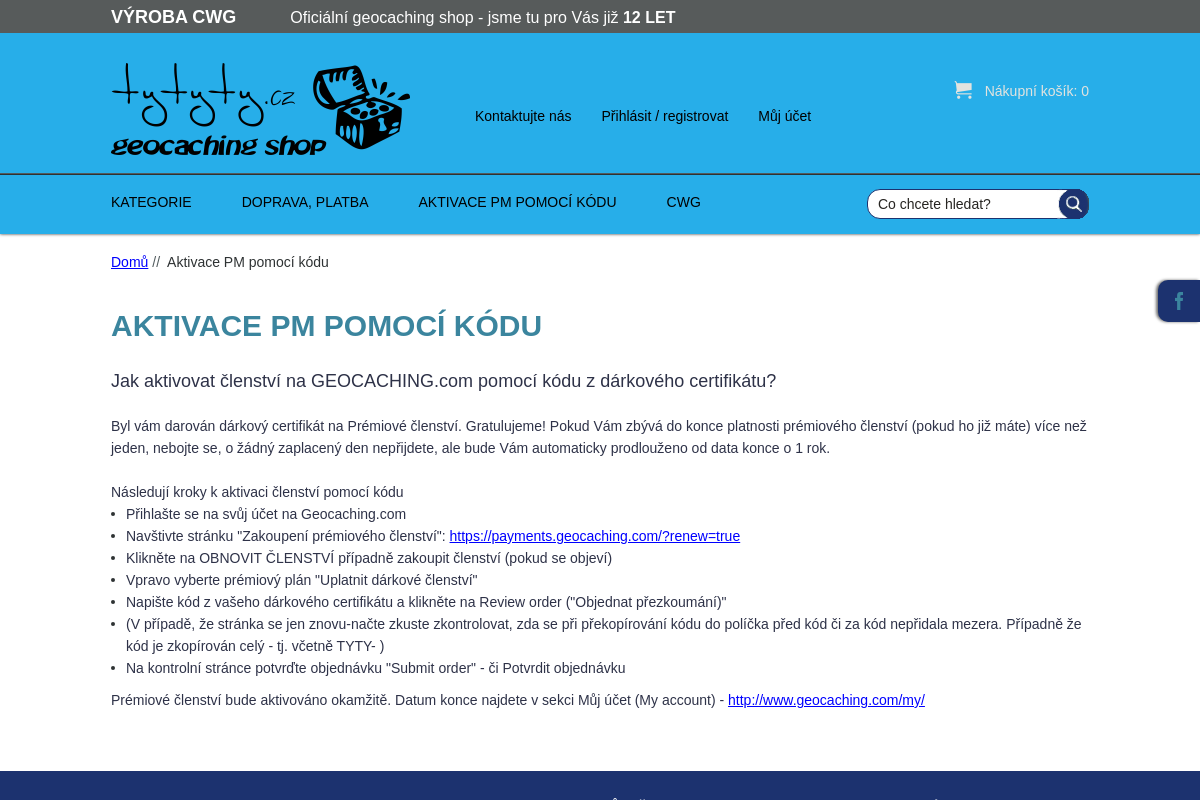The width and height of the screenshot is (1200, 800).
Task: Click the magnifier search button
Action: tap(1073, 204)
